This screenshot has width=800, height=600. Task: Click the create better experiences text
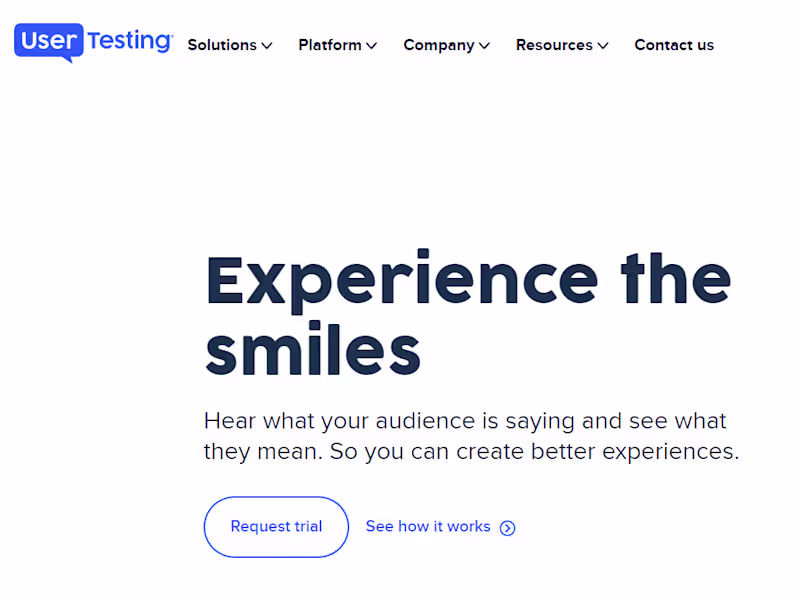click(x=598, y=451)
